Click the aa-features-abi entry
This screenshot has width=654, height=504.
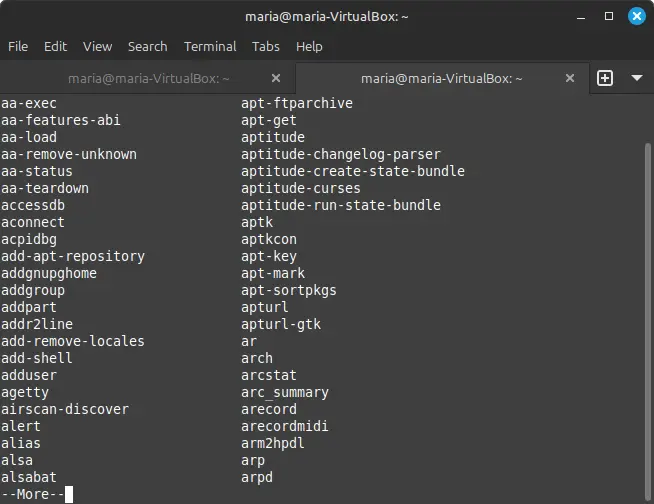coord(60,121)
